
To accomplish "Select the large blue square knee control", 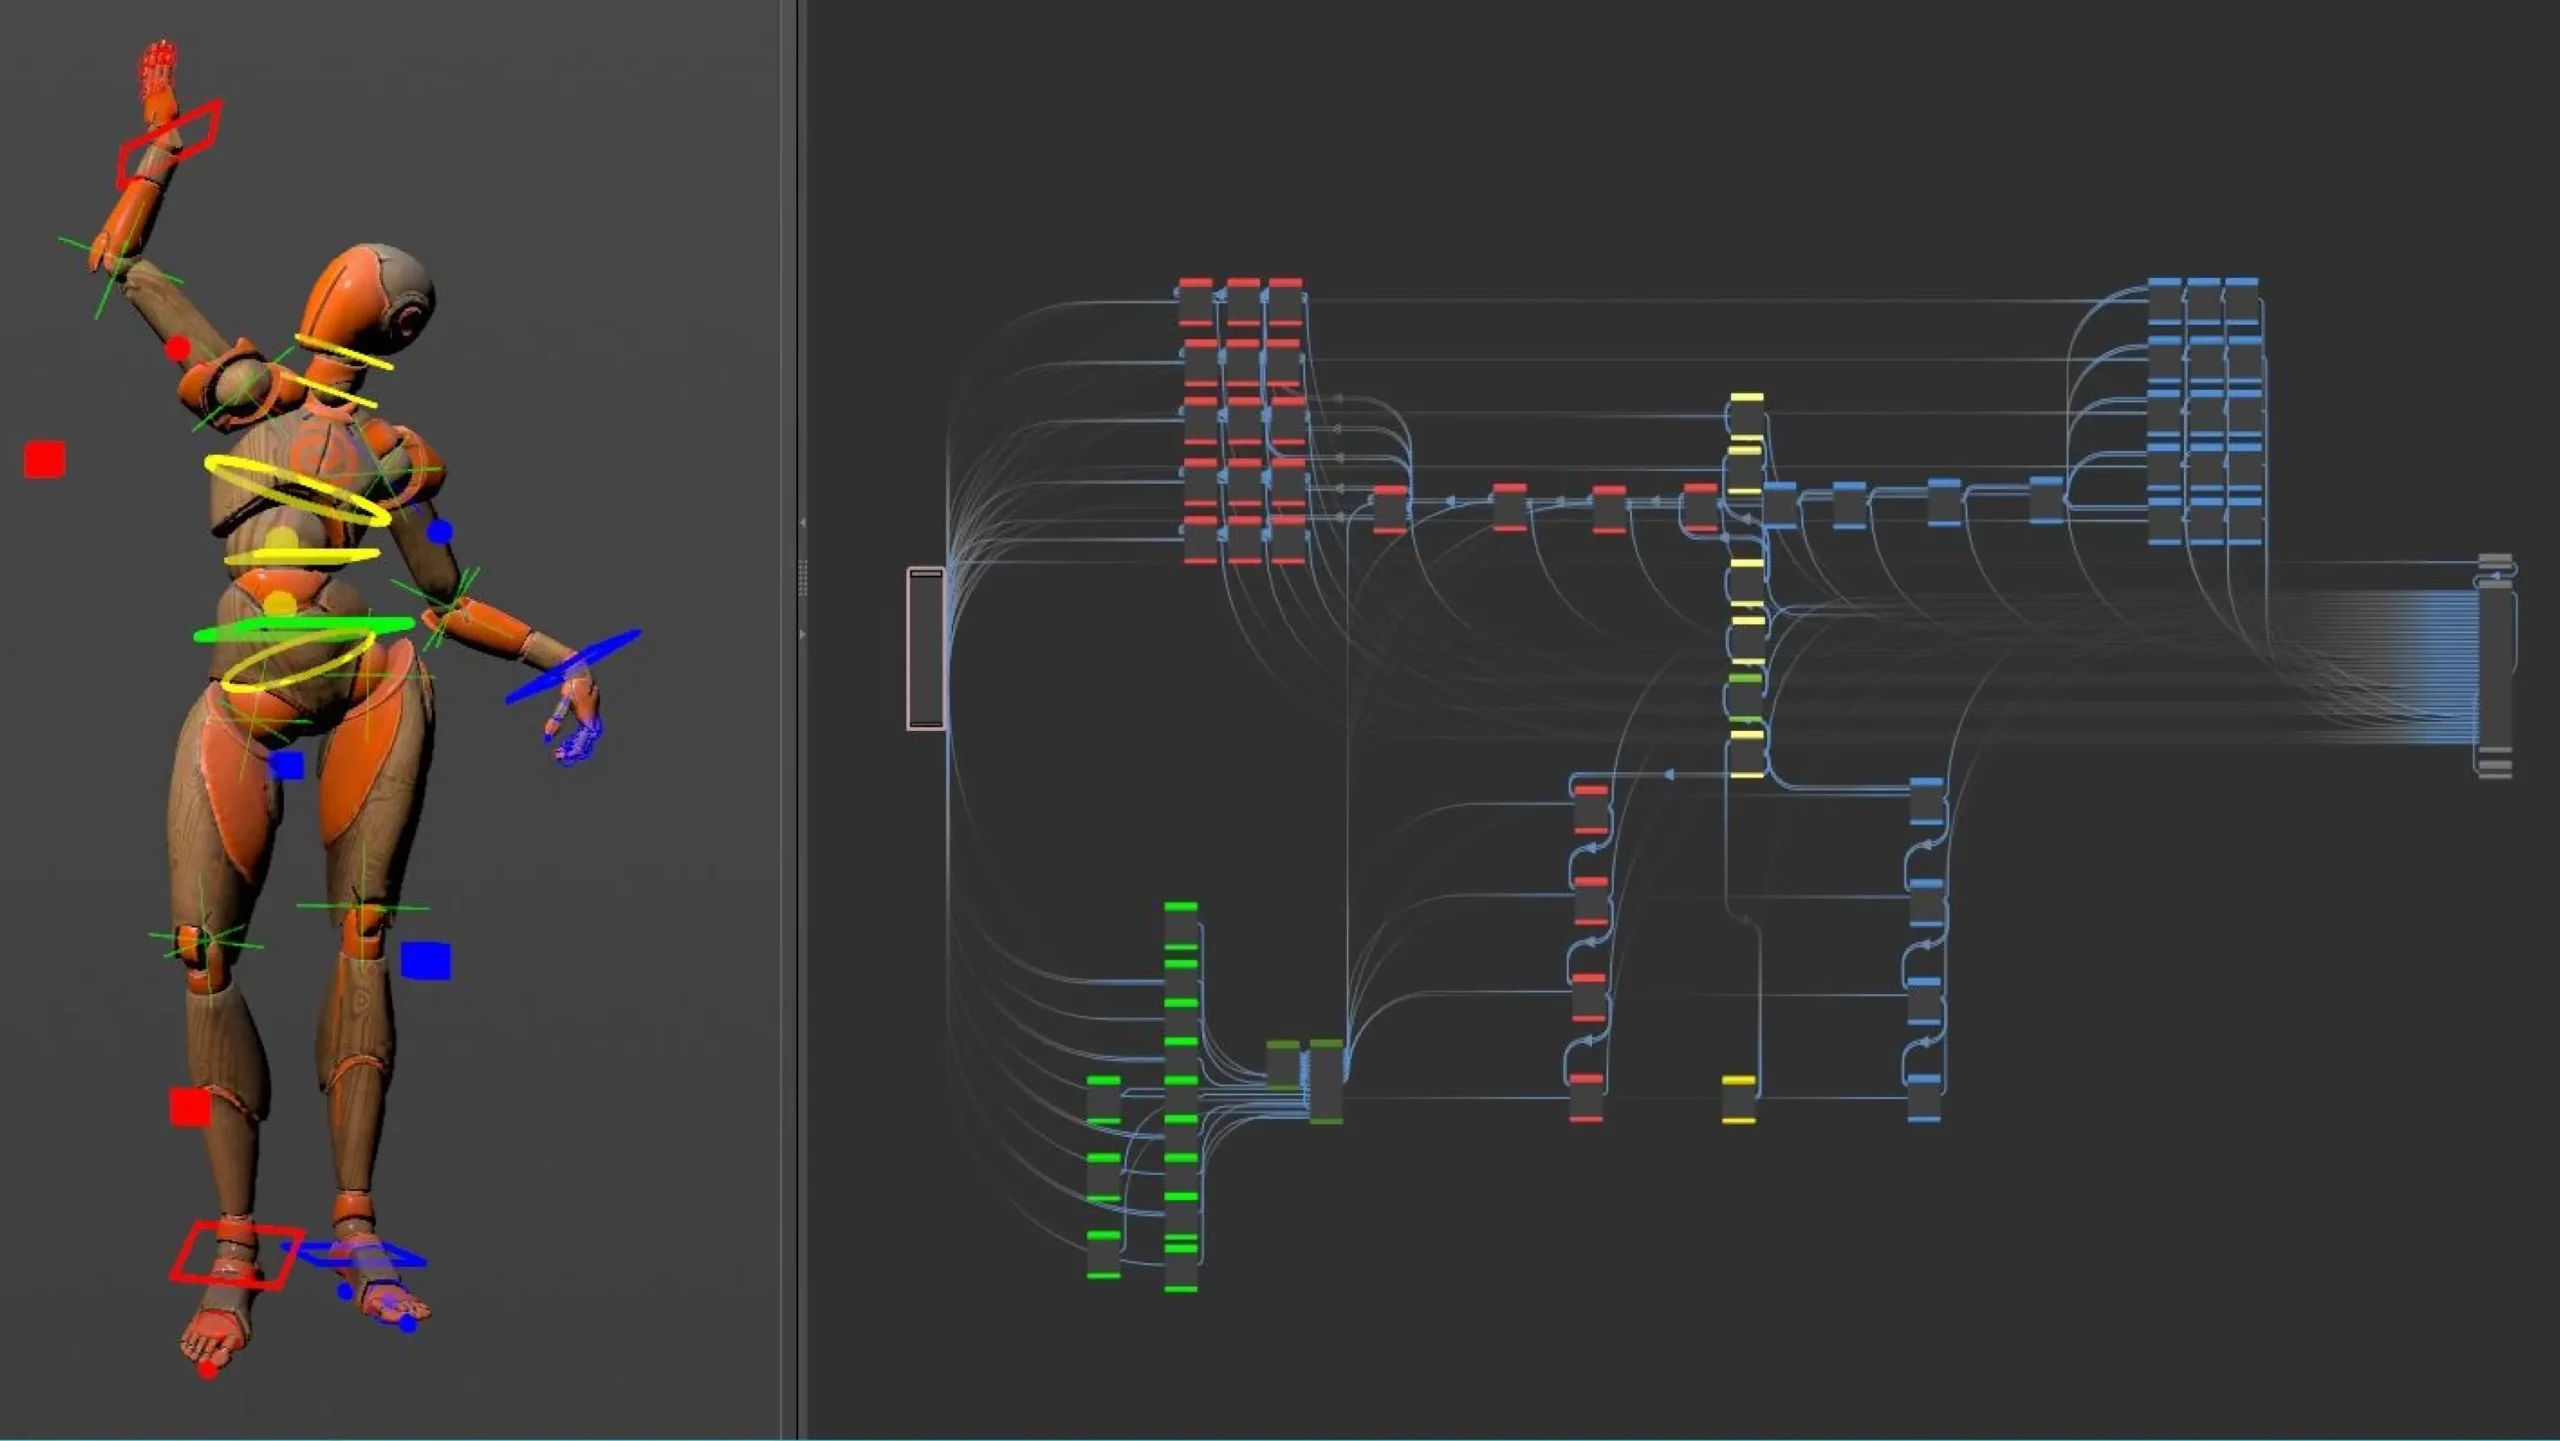I will [x=426, y=961].
